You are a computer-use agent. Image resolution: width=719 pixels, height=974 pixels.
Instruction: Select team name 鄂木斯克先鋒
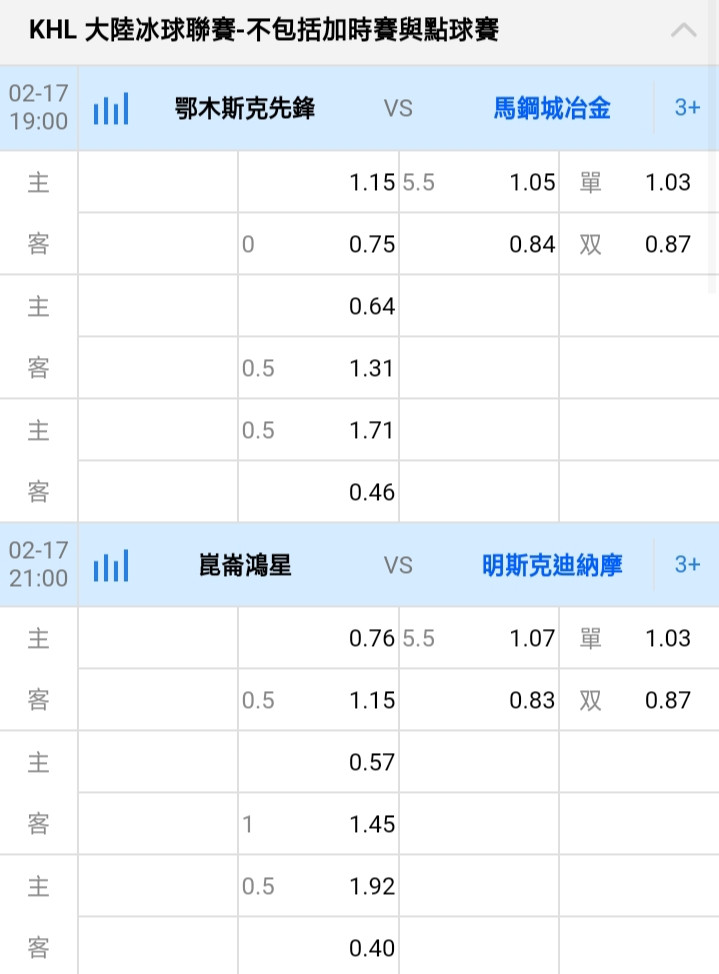pos(245,109)
